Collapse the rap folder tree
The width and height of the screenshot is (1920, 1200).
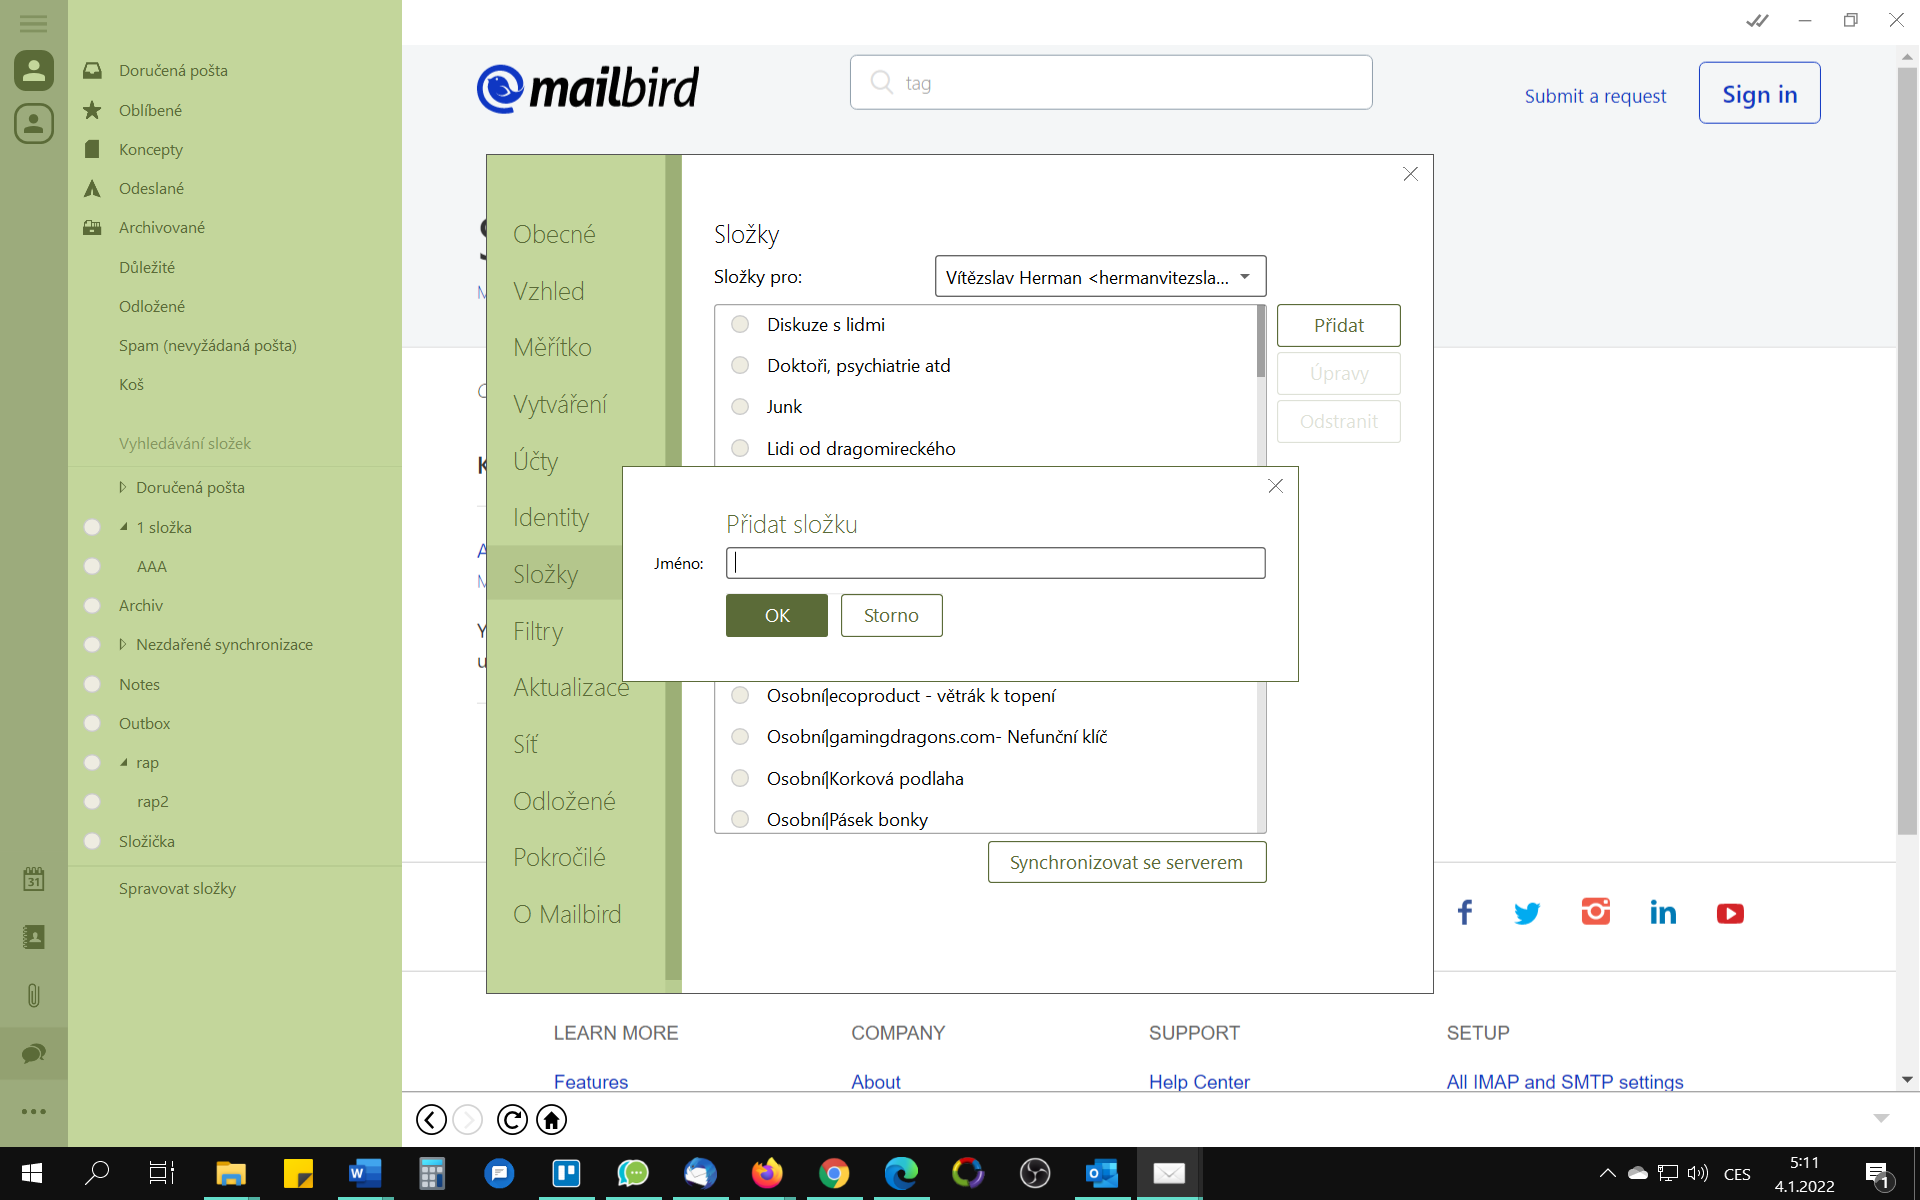pos(124,762)
